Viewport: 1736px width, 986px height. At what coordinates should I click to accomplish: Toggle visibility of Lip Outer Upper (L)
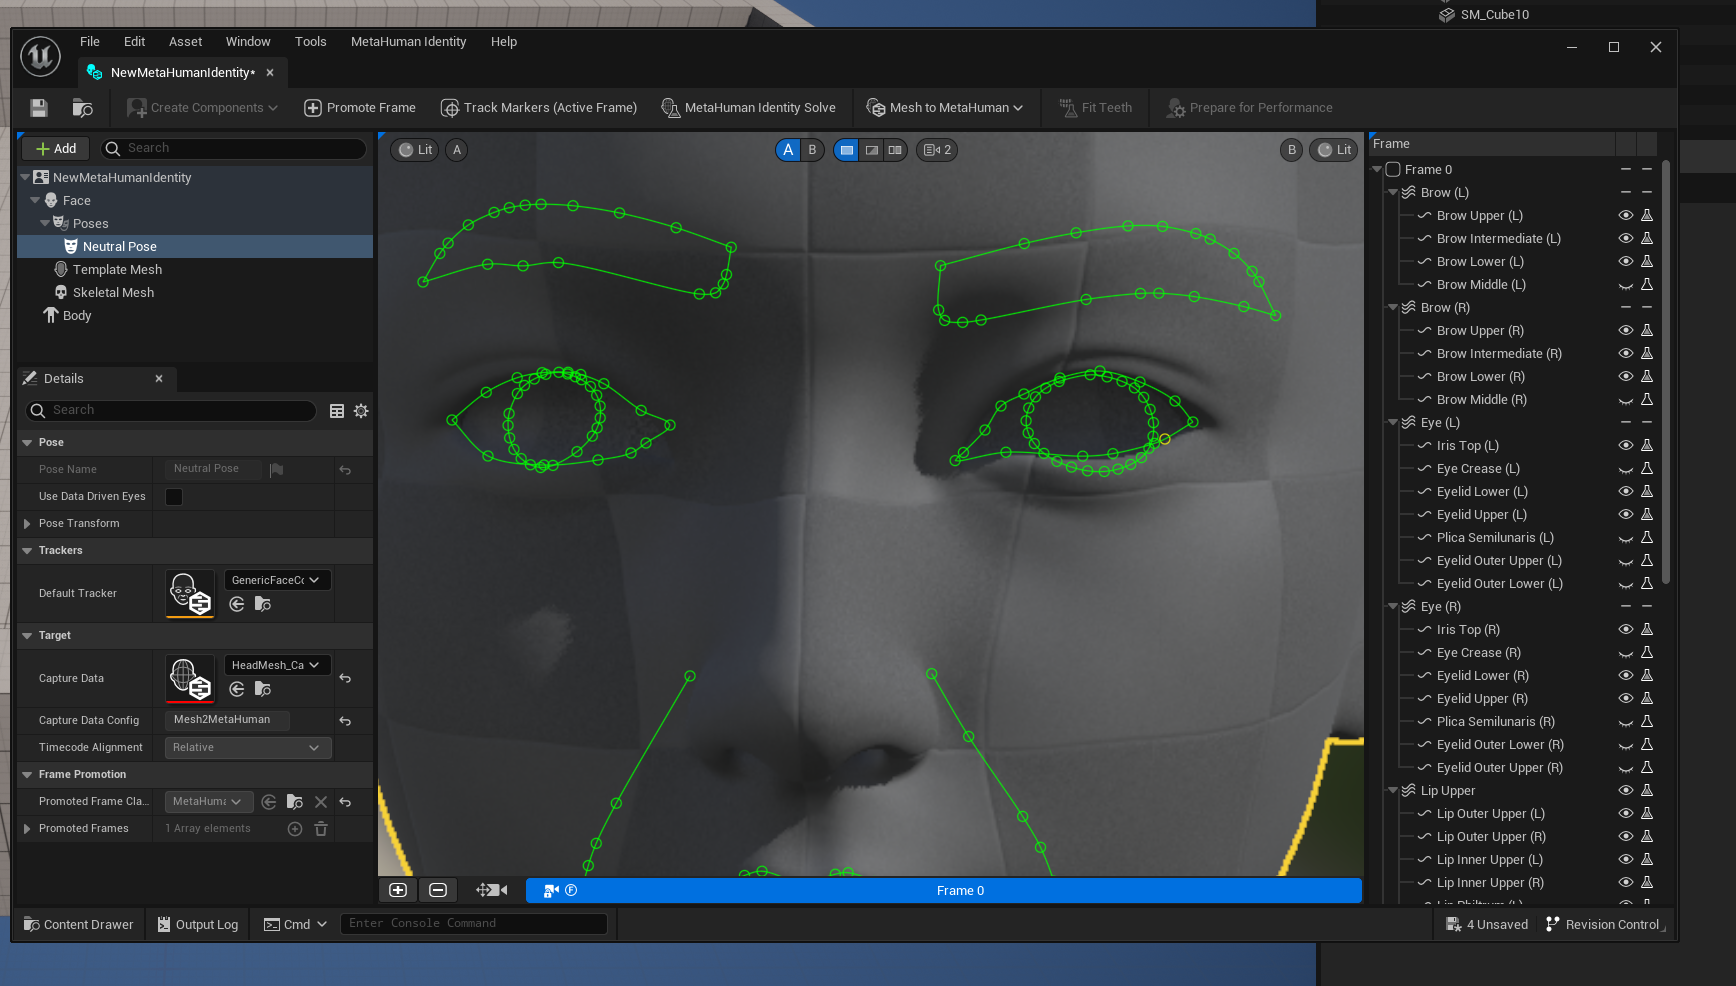point(1626,814)
